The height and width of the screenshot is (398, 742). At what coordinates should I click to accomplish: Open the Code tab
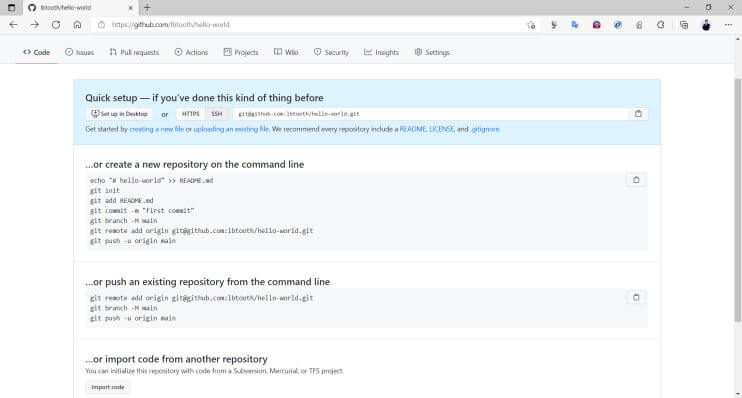tap(36, 52)
